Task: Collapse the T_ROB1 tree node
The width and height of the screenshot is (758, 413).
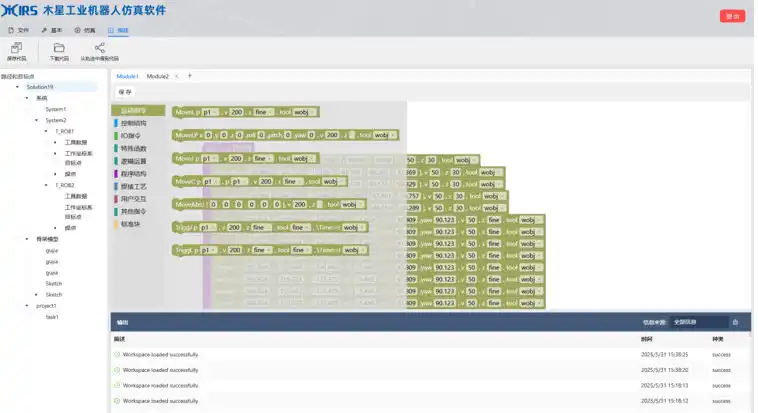Action: (x=45, y=131)
